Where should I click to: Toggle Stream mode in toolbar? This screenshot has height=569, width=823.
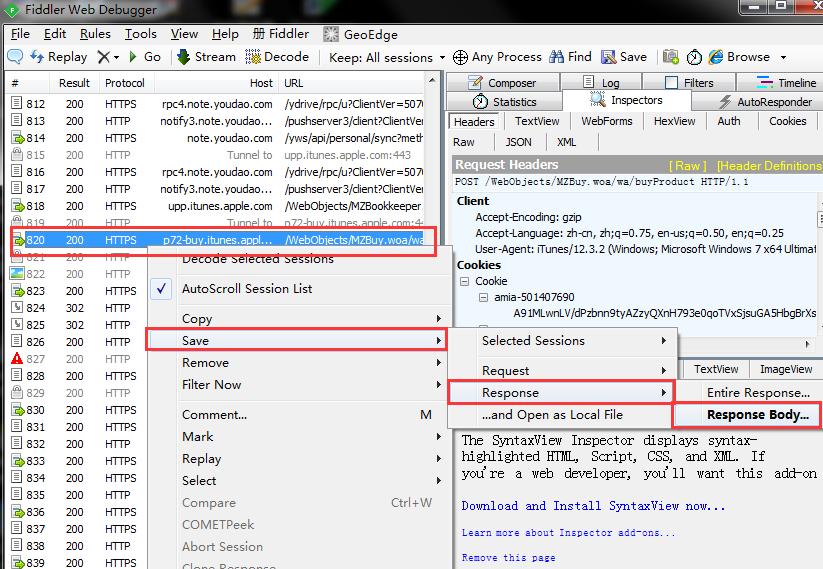point(206,57)
